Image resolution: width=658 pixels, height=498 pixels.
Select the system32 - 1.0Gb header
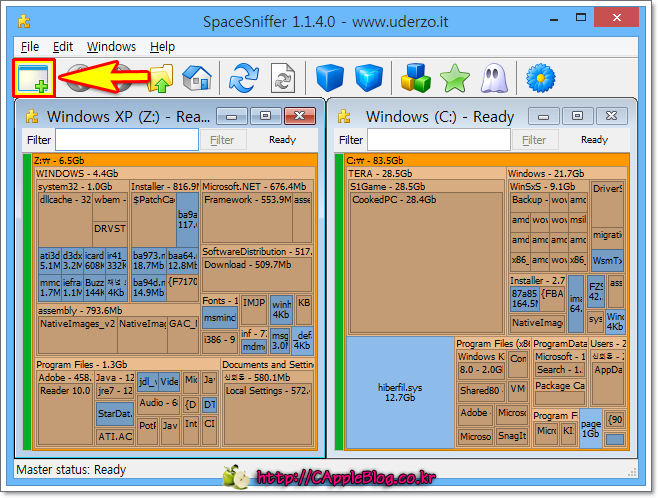click(83, 186)
